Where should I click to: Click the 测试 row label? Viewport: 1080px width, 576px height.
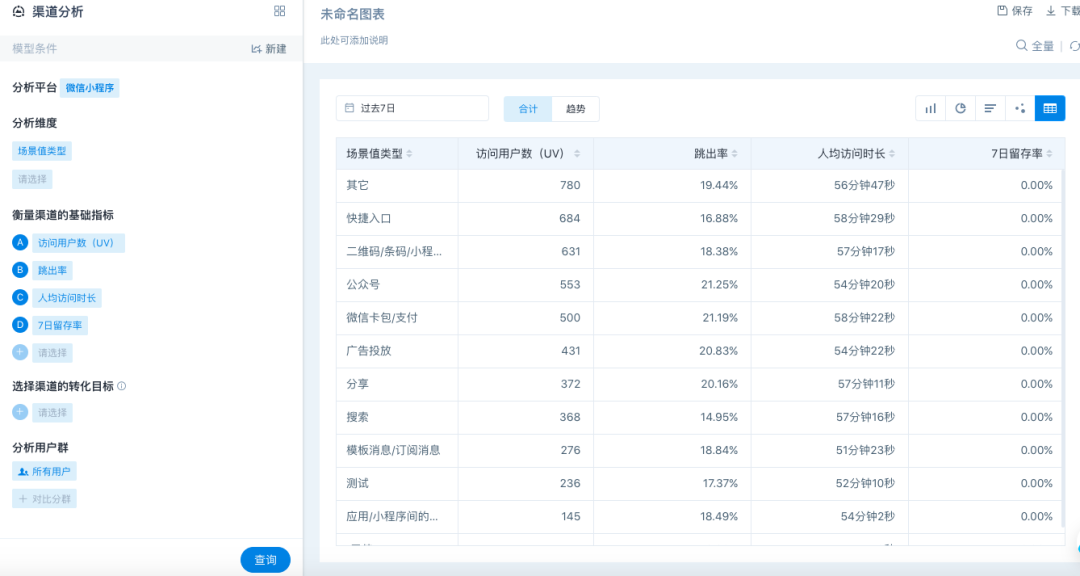357,483
